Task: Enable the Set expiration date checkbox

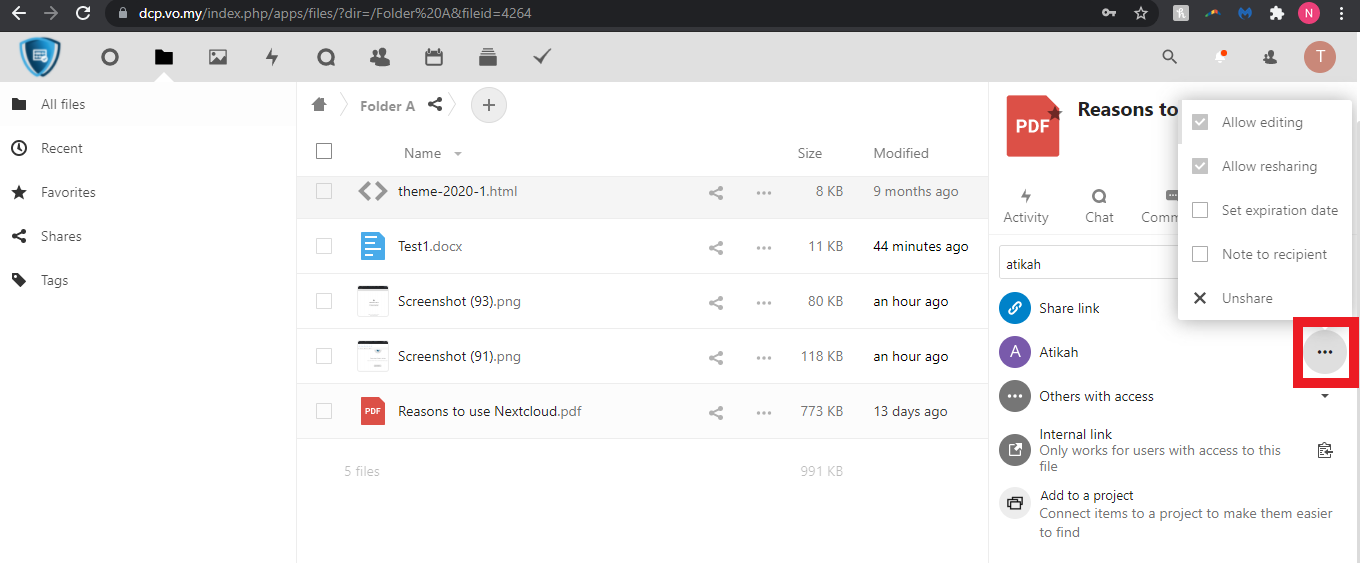Action: pyautogui.click(x=1201, y=211)
